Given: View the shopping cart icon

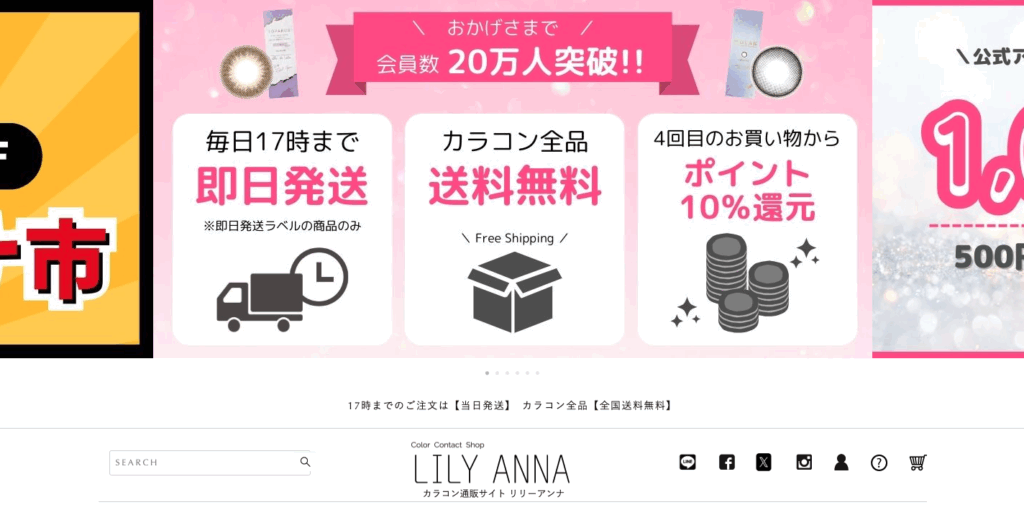Looking at the screenshot, I should point(918,463).
